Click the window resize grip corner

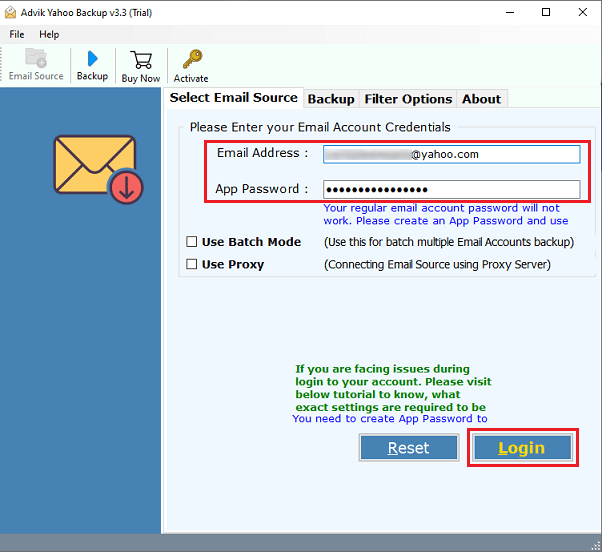click(596, 546)
